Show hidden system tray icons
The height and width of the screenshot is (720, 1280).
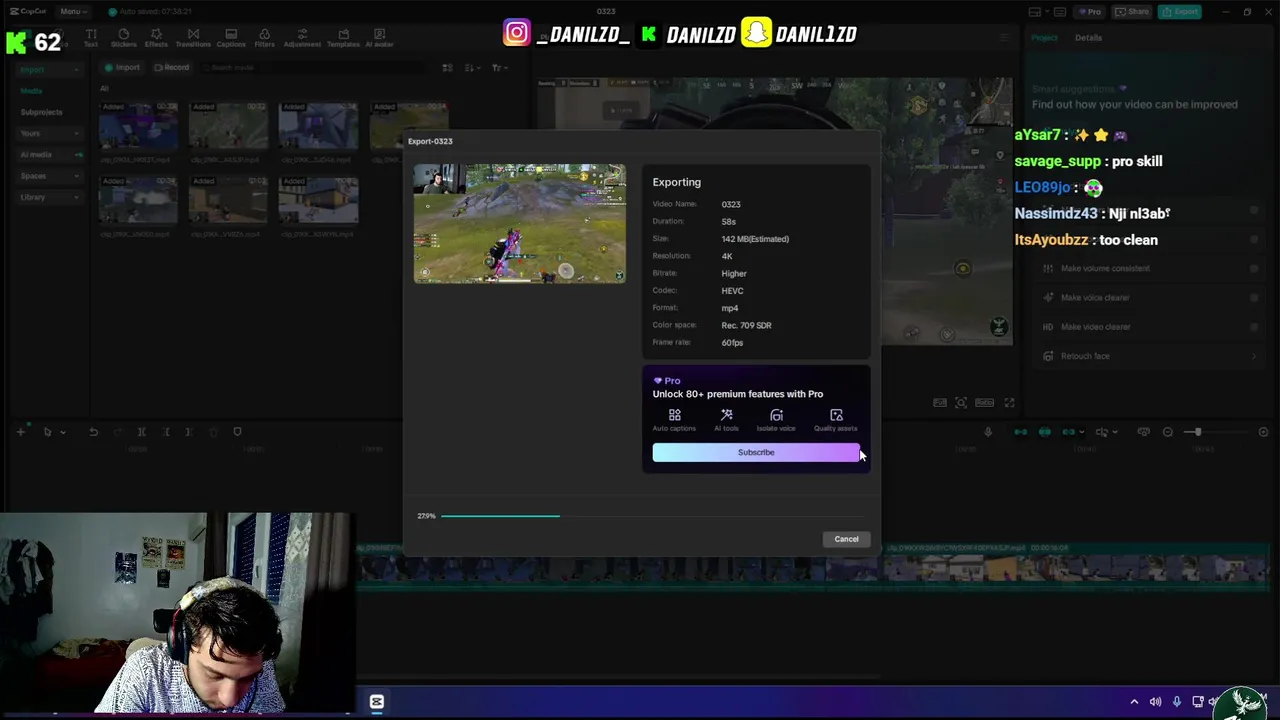[1134, 702]
